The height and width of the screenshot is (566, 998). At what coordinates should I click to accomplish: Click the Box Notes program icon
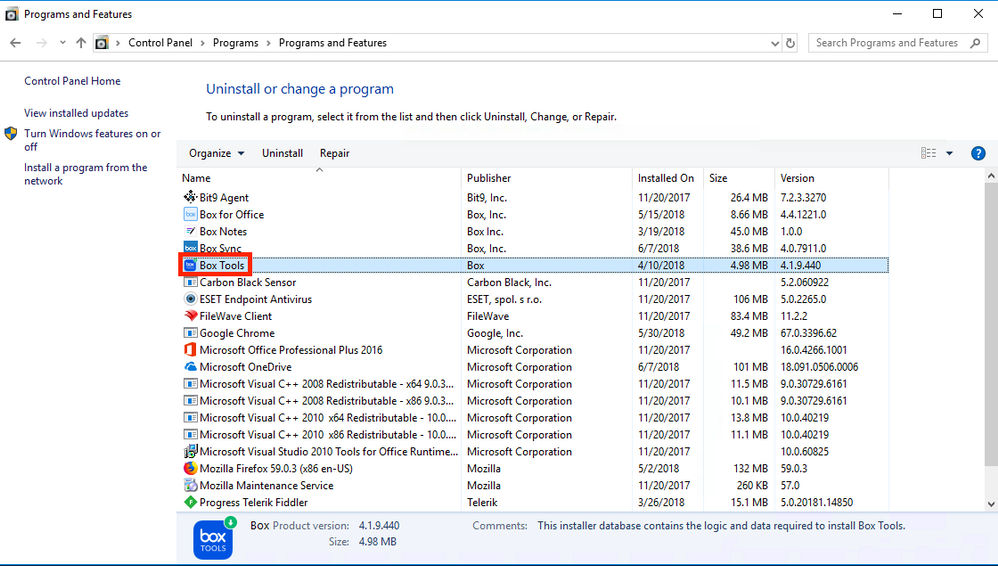[x=190, y=231]
